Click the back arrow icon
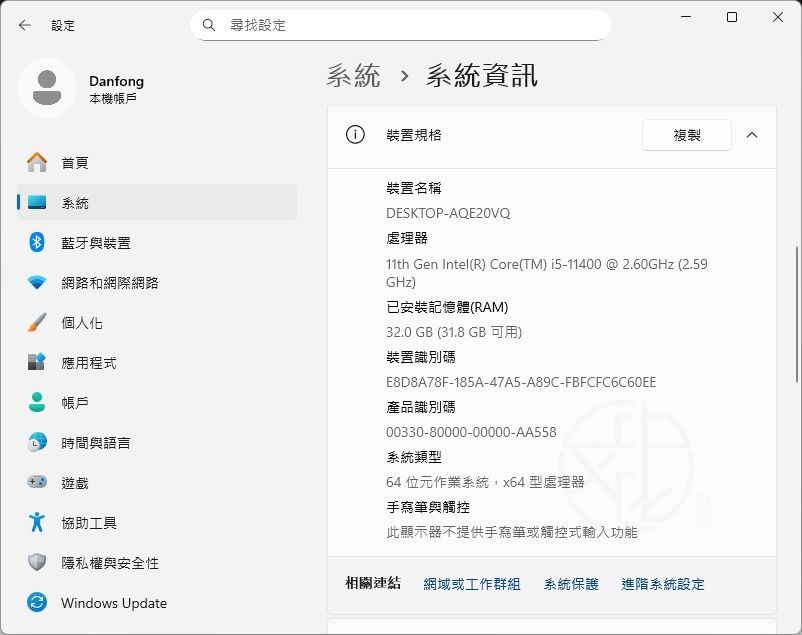 (x=25, y=25)
